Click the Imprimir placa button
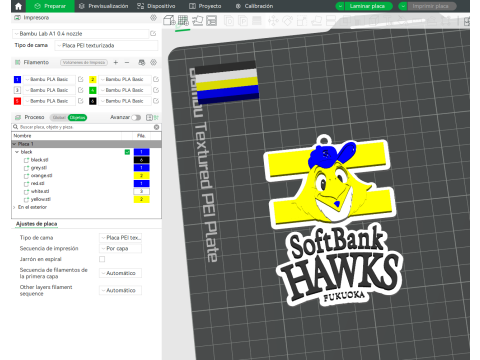 point(431,6)
